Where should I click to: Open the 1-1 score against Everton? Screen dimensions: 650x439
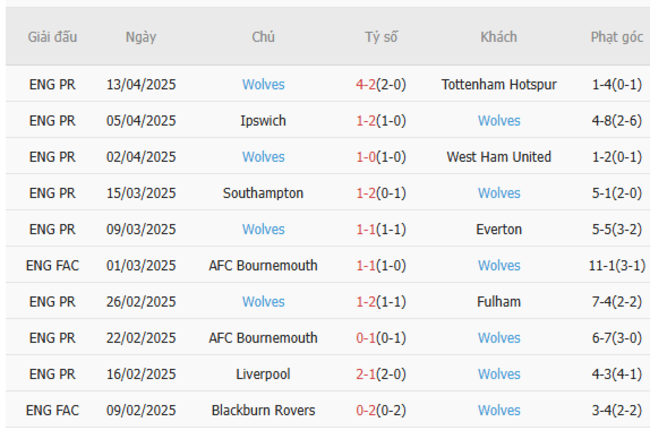pos(366,229)
